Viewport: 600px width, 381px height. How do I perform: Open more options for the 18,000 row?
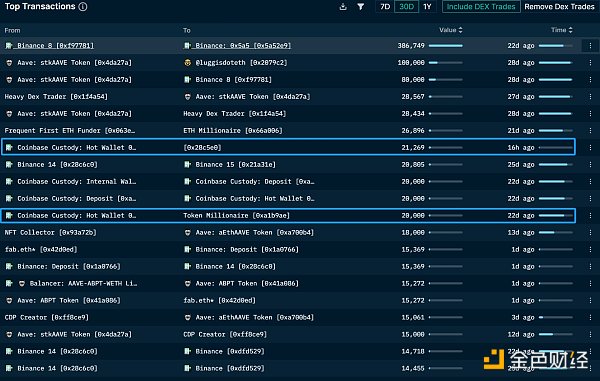[590, 232]
